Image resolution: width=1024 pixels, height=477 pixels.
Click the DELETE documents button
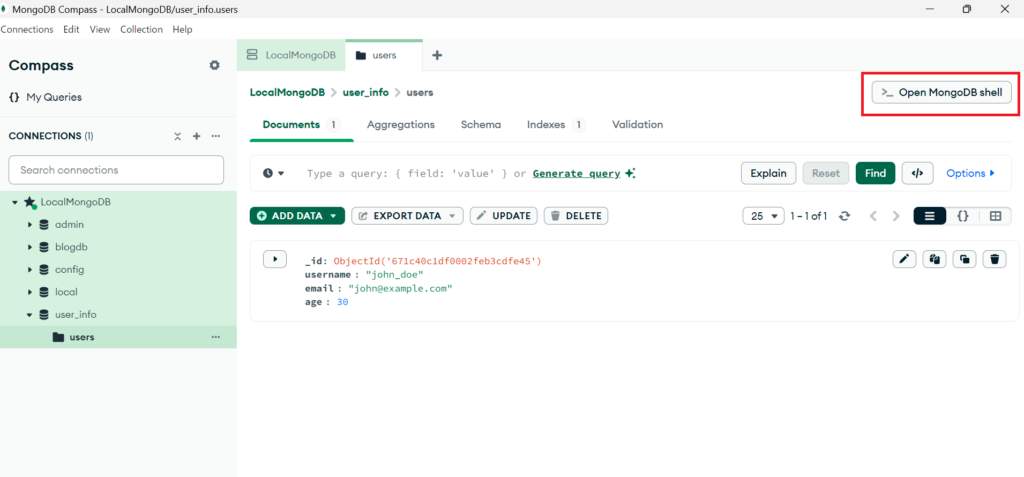point(576,216)
